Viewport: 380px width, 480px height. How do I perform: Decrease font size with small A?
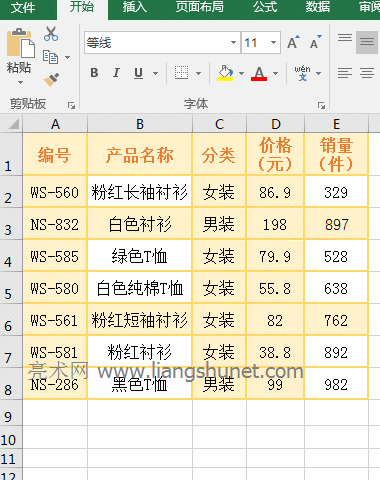[315, 42]
